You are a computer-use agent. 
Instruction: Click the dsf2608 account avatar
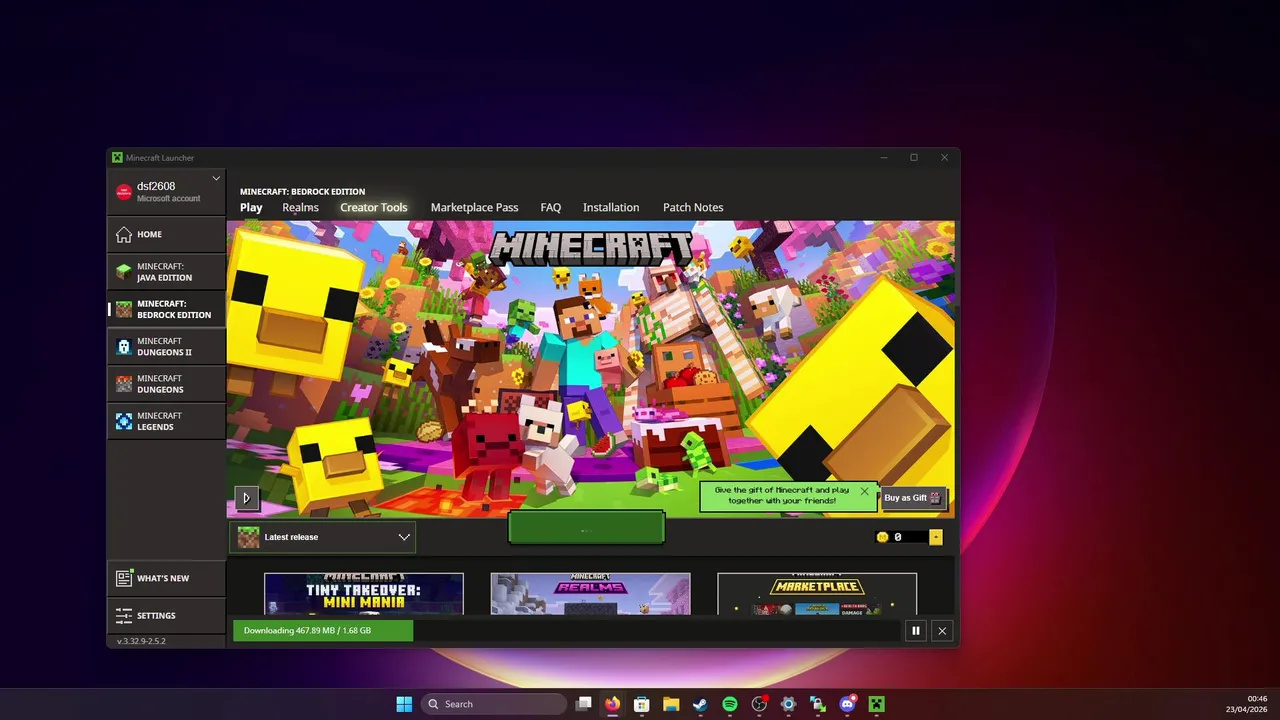pyautogui.click(x=124, y=192)
